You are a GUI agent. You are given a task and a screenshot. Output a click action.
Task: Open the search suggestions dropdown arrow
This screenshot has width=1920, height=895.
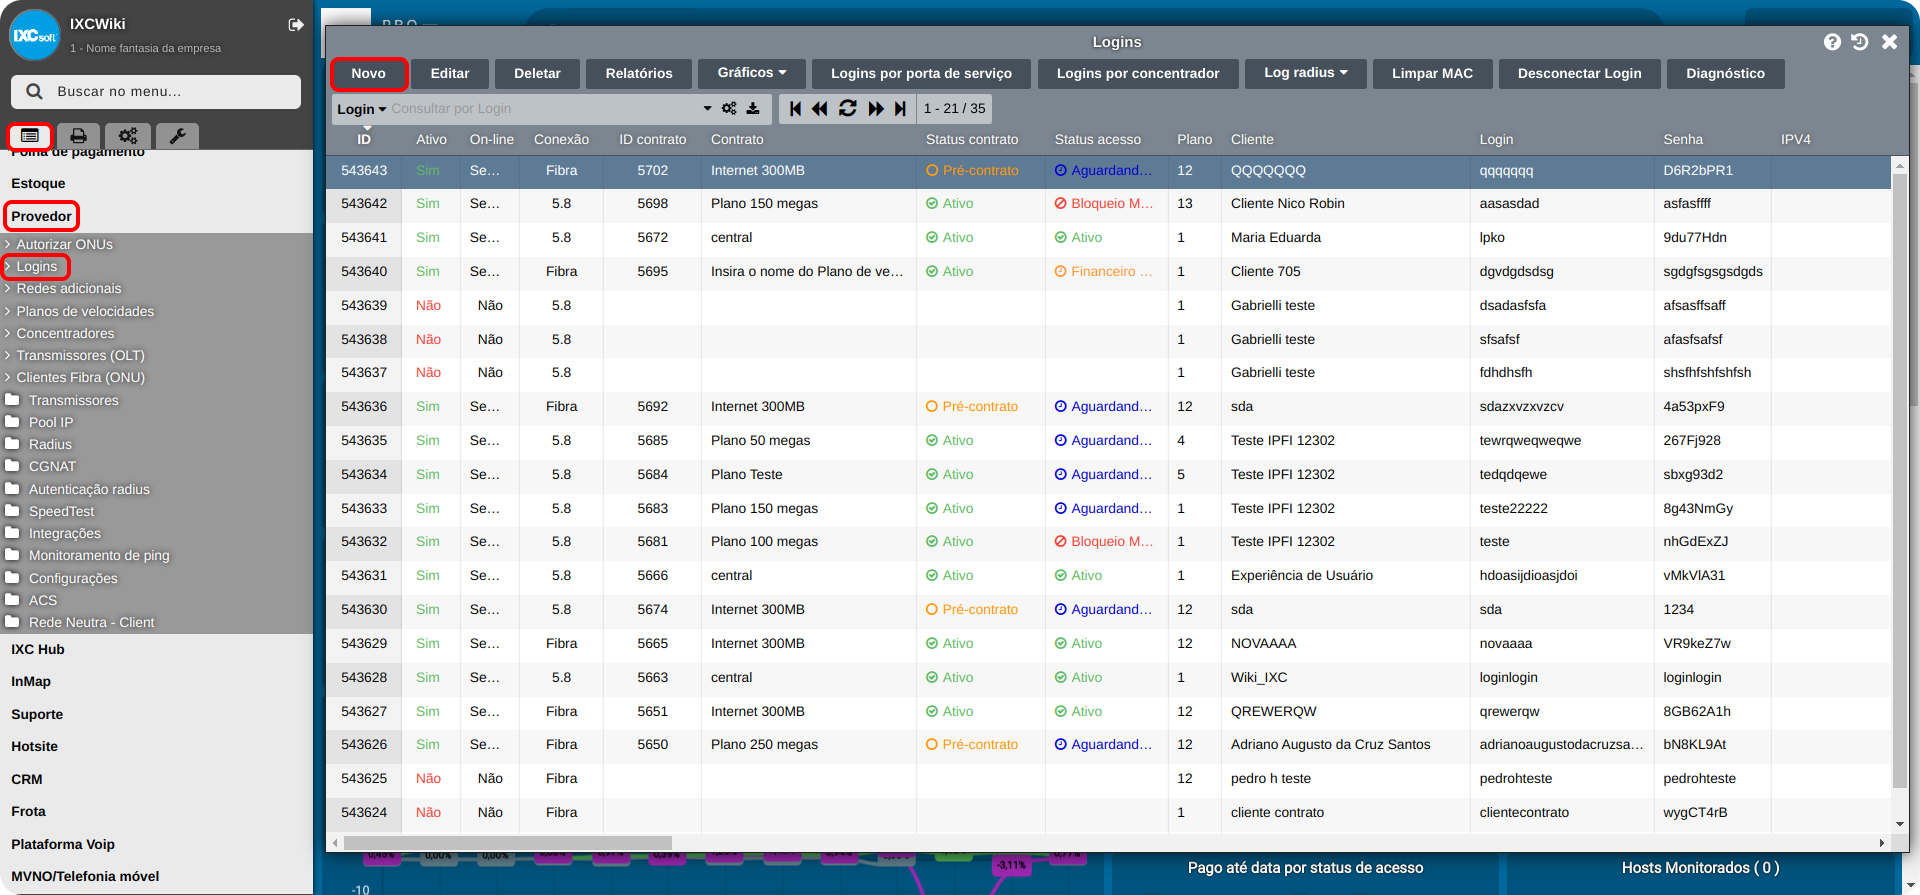[x=707, y=109]
